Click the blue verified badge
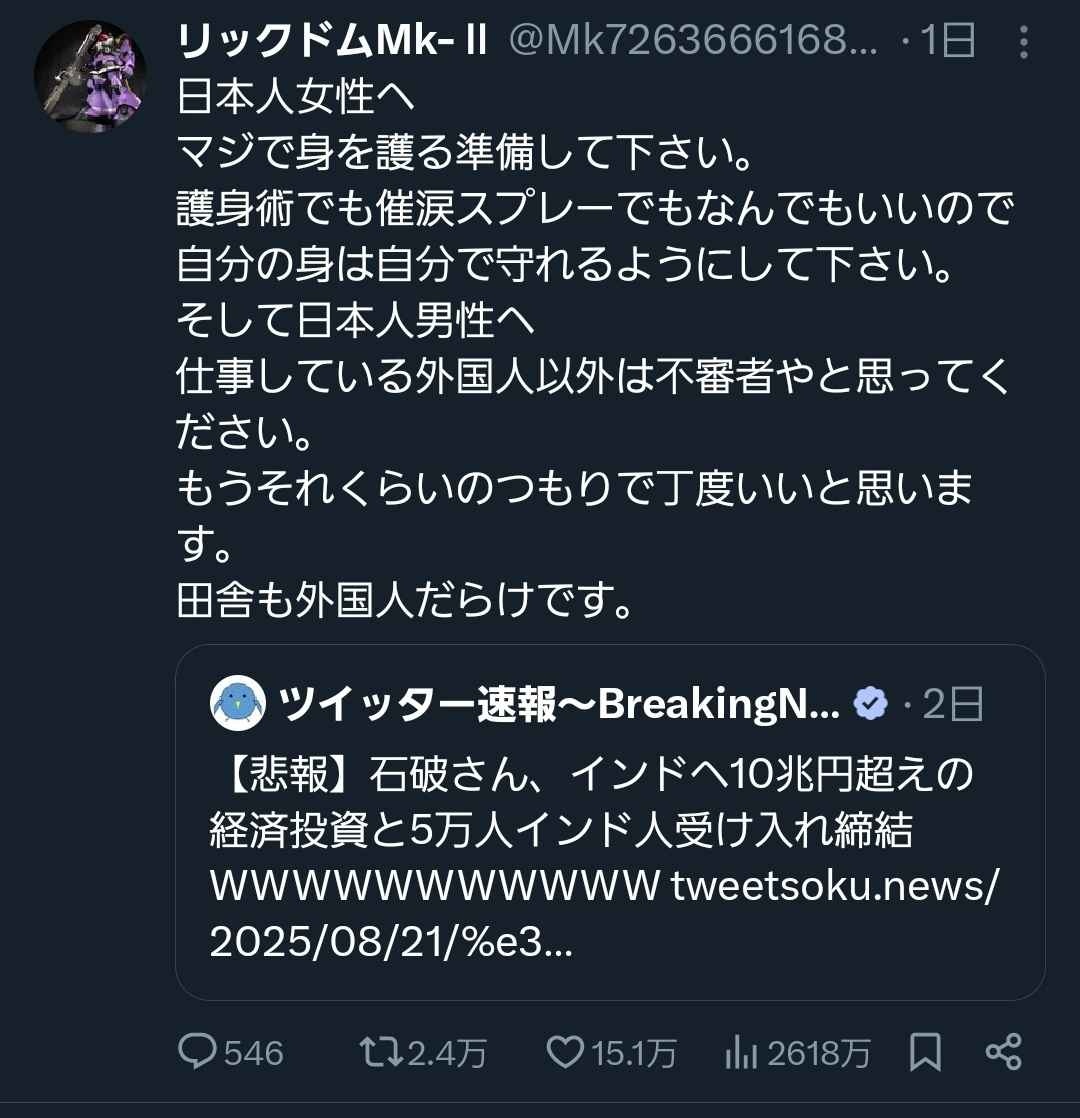Viewport: 1080px width, 1118px height. pos(870,705)
